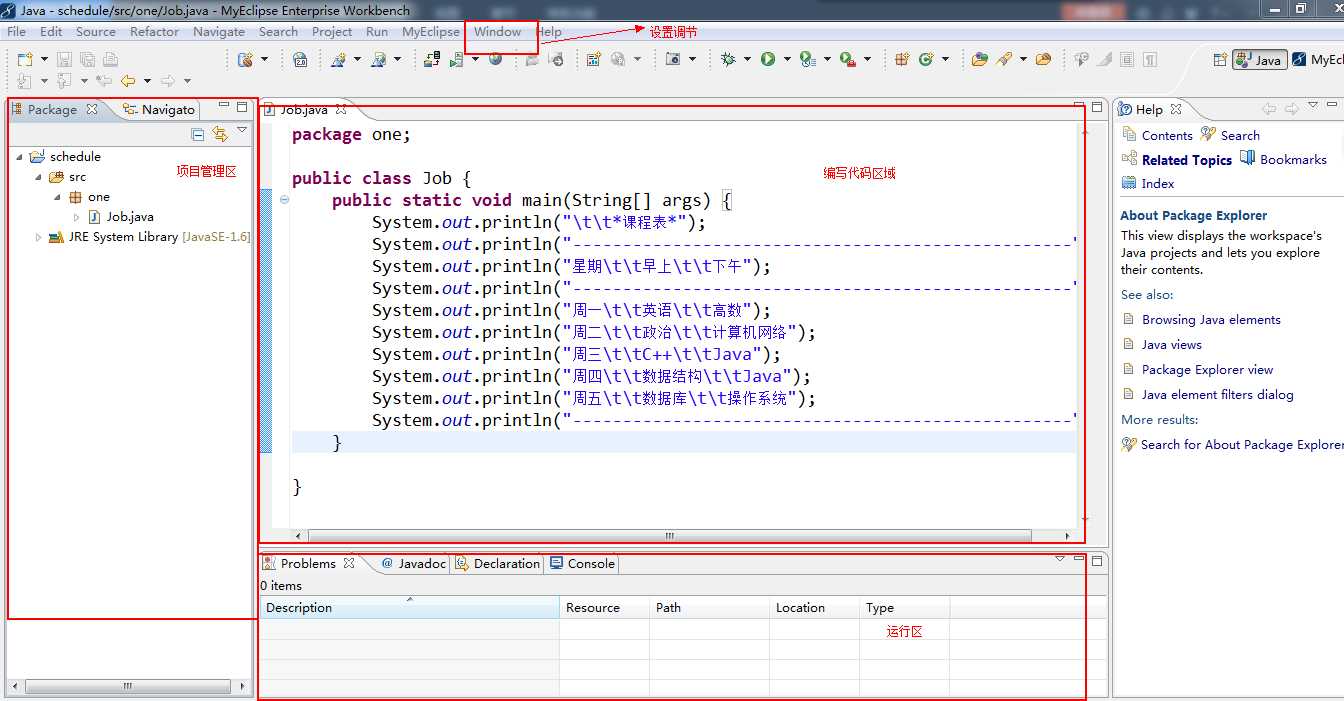
Task: Click the Debug bug icon
Action: pyautogui.click(x=729, y=59)
